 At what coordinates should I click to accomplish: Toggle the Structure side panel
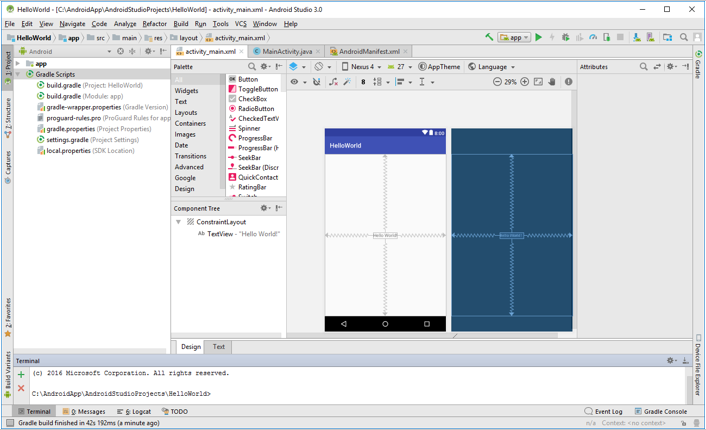(x=8, y=118)
